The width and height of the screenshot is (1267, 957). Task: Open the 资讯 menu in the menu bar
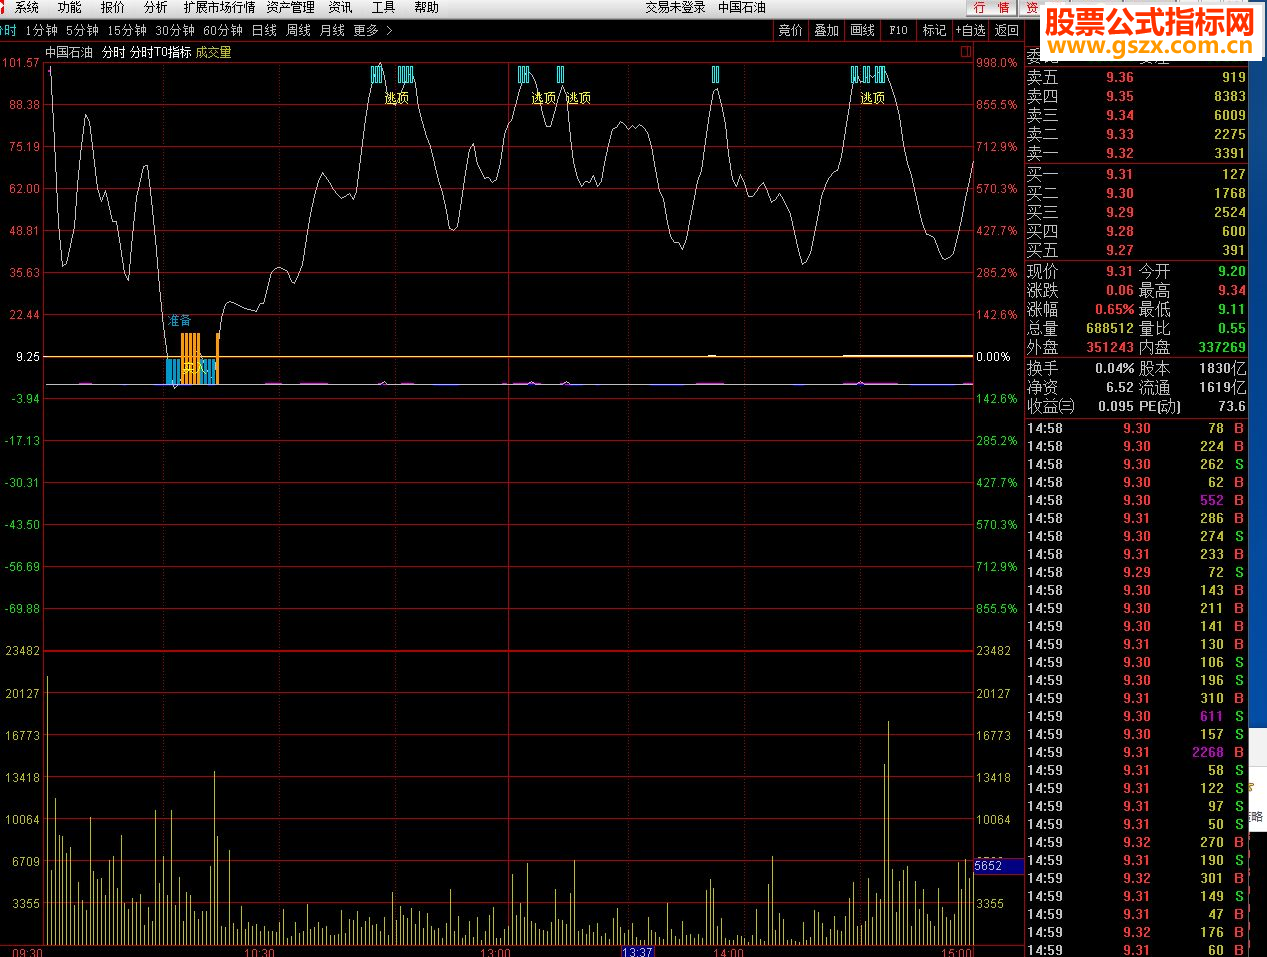(x=340, y=7)
